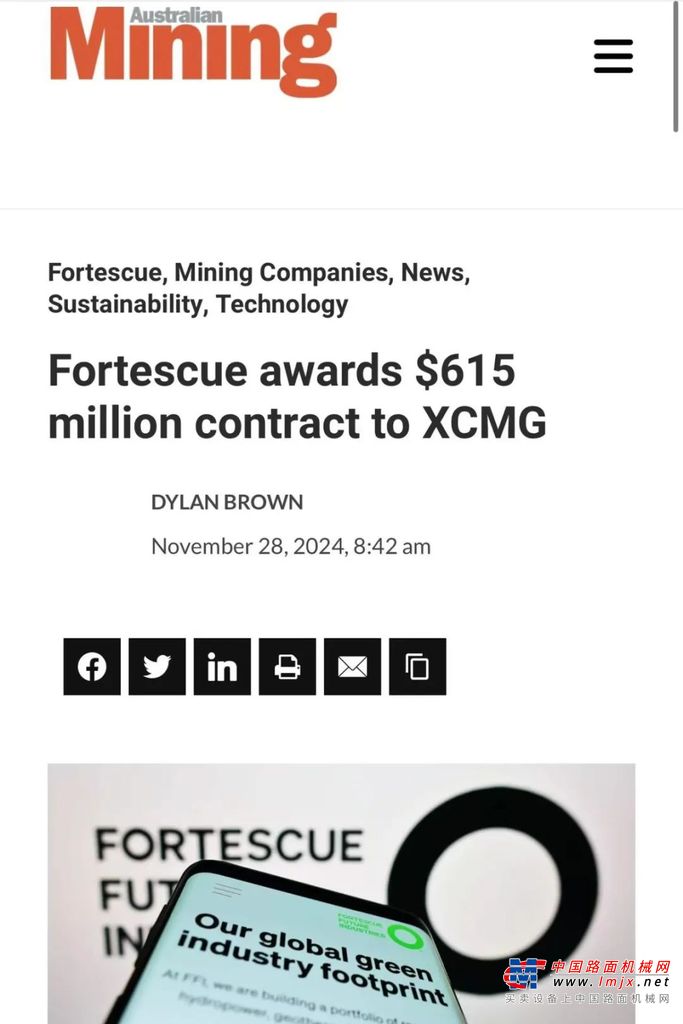Share article on LinkedIn
The height and width of the screenshot is (1024, 683).
222,667
